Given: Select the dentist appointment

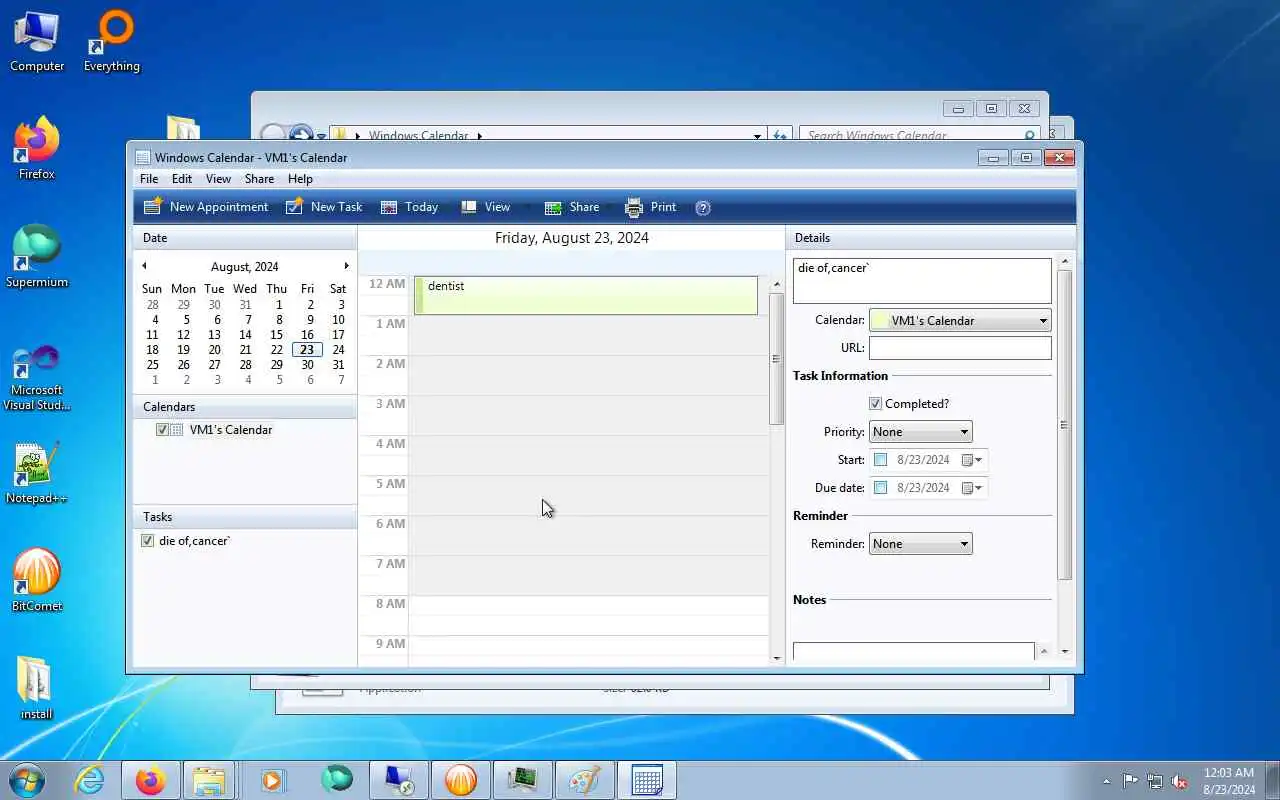Looking at the screenshot, I should coord(586,295).
